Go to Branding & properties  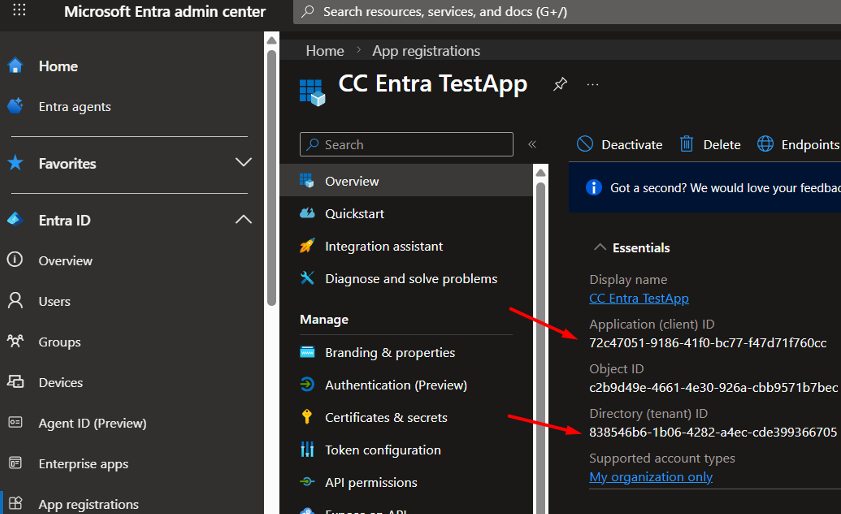[x=389, y=353]
